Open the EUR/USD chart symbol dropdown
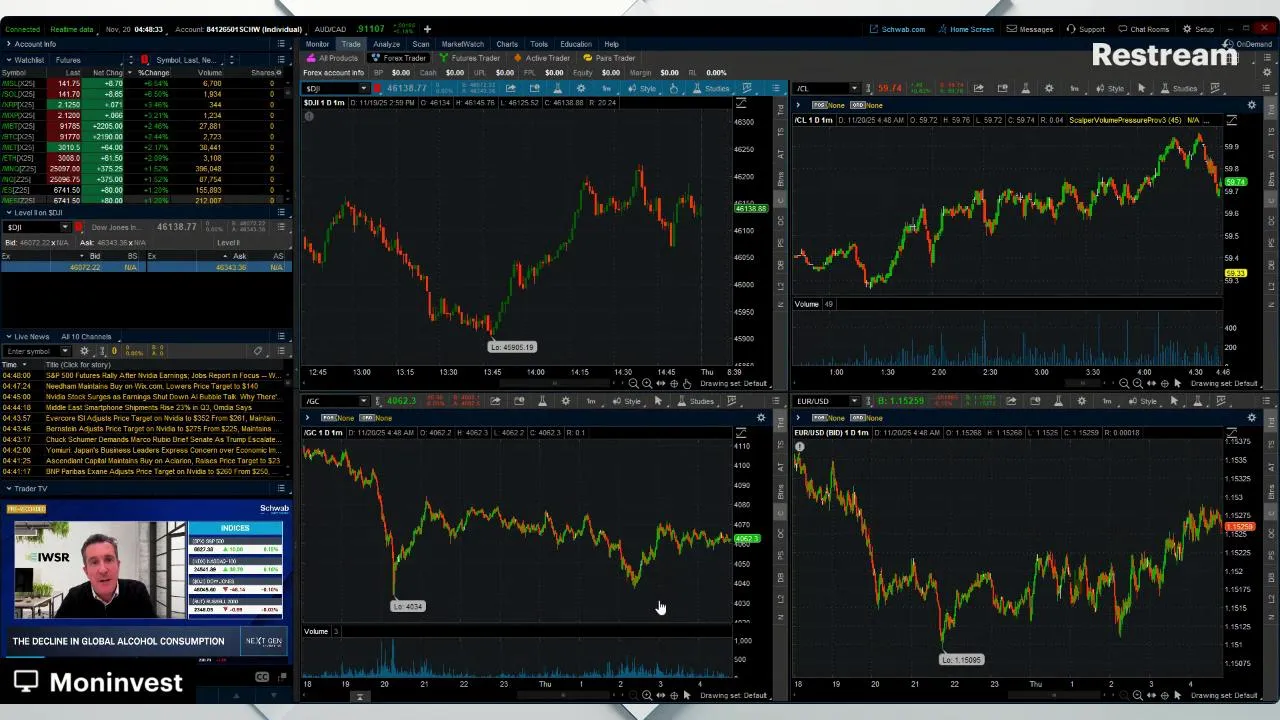 point(853,401)
